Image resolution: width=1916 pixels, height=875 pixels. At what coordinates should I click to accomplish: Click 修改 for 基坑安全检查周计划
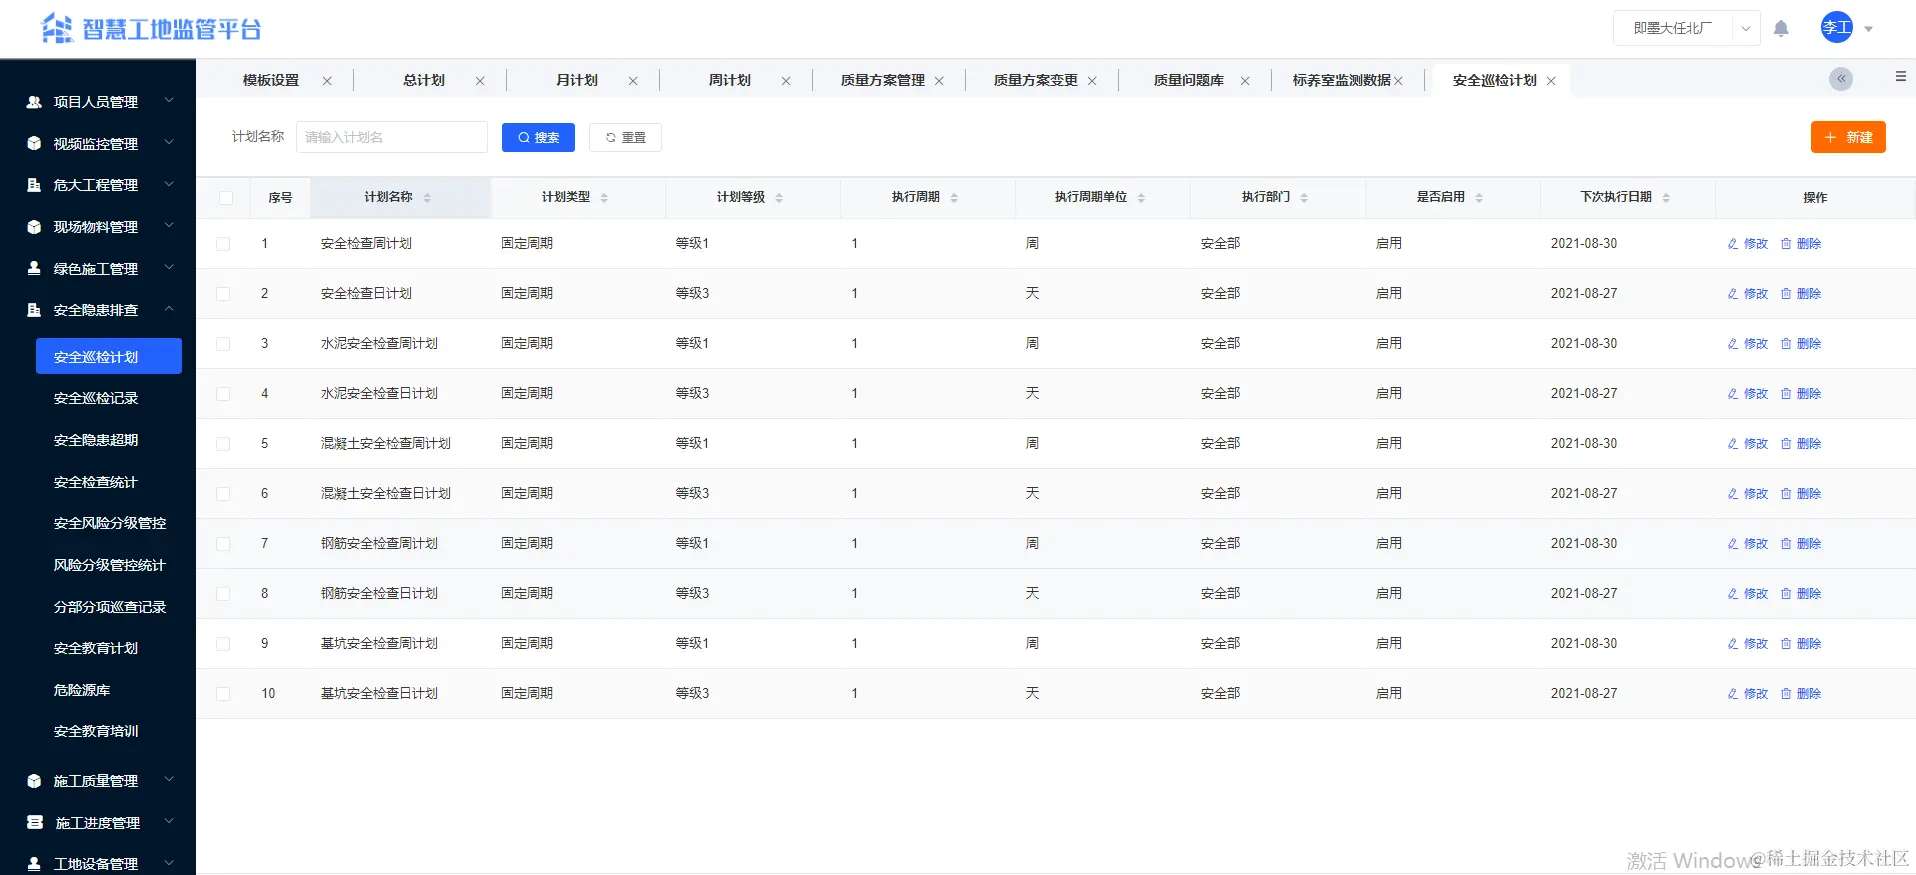1748,644
